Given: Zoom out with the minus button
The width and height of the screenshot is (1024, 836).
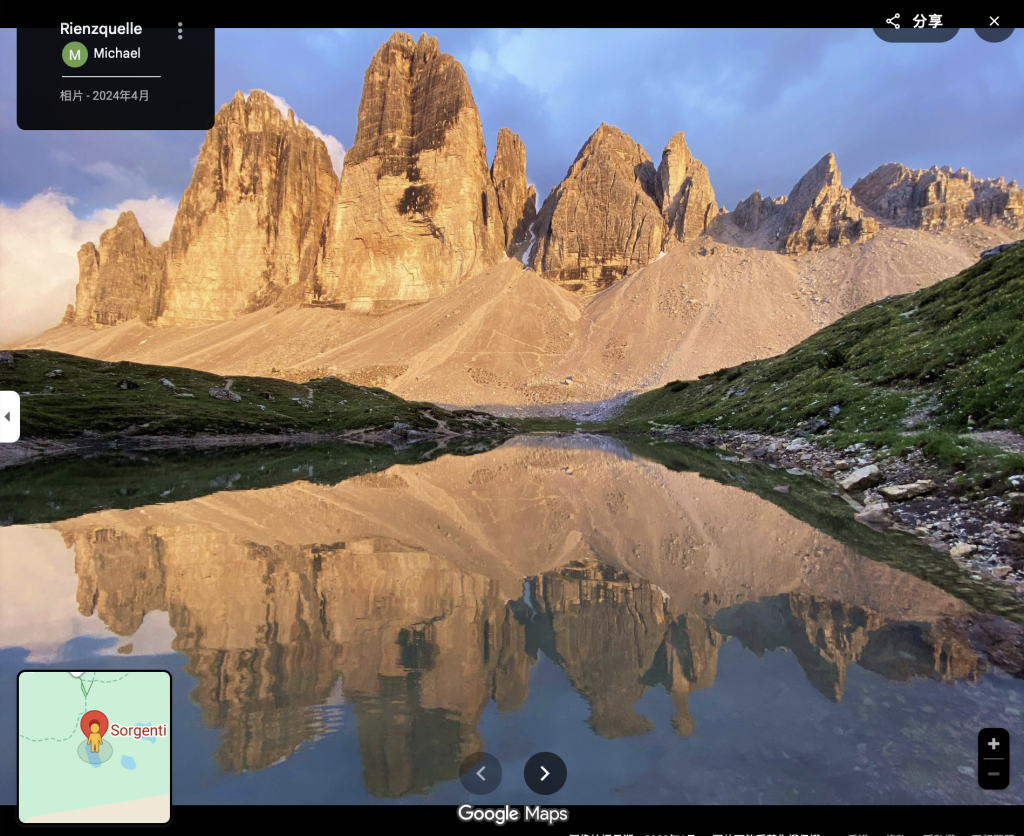Looking at the screenshot, I should [x=993, y=774].
